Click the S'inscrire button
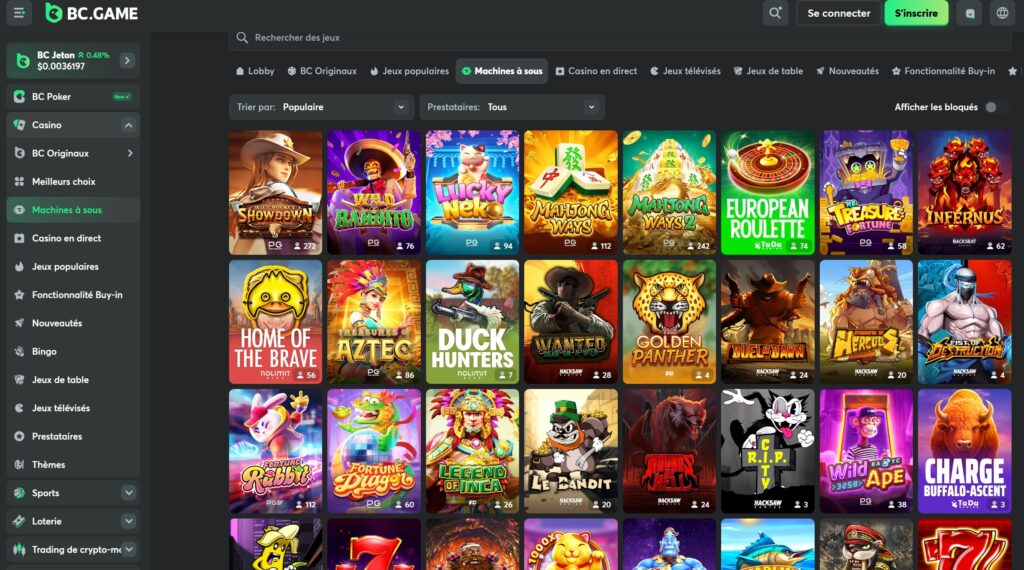The height and width of the screenshot is (570, 1024). pyautogui.click(x=916, y=13)
